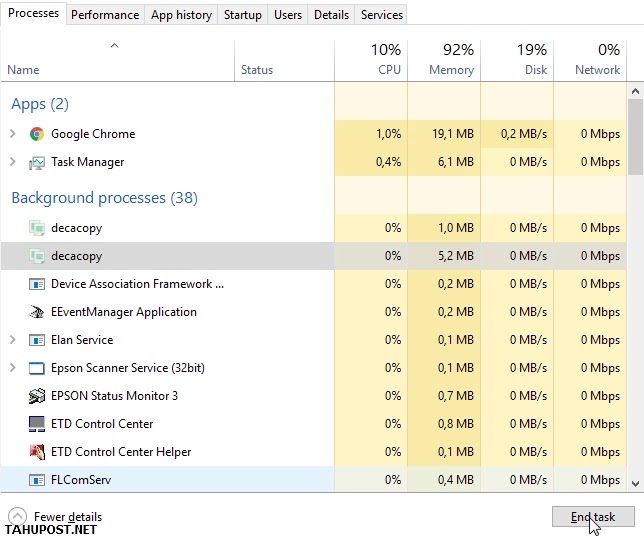Image resolution: width=644 pixels, height=541 pixels.
Task: Click the vertical scrollbar thumb
Action: (635, 137)
